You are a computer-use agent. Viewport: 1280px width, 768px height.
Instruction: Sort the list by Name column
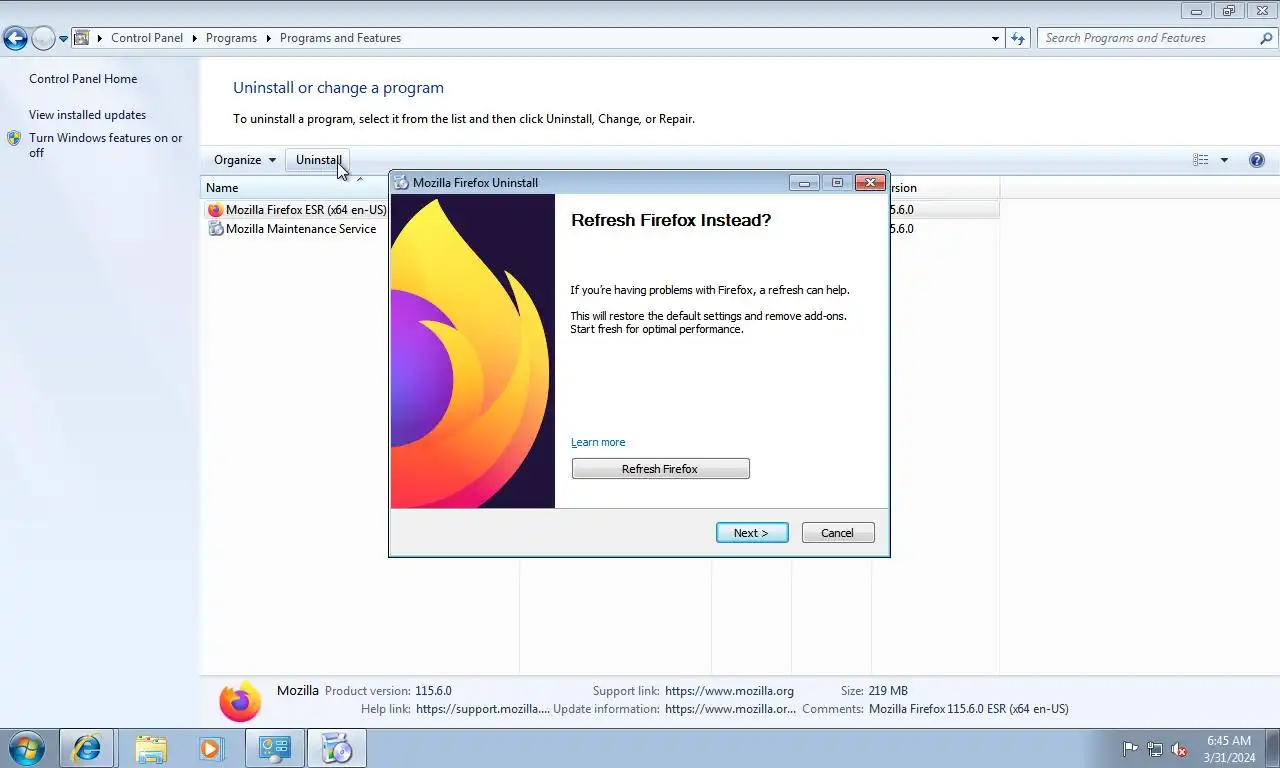[222, 188]
